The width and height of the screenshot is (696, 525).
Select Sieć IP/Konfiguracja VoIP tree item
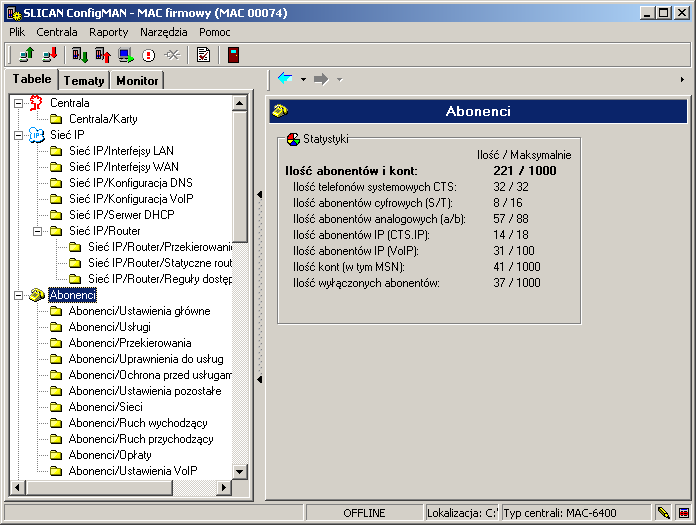(131, 199)
